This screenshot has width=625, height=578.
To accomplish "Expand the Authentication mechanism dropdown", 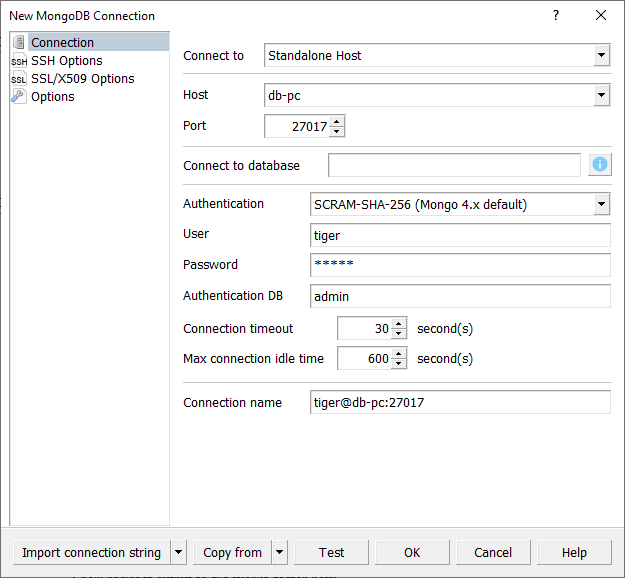I will click(x=601, y=205).
